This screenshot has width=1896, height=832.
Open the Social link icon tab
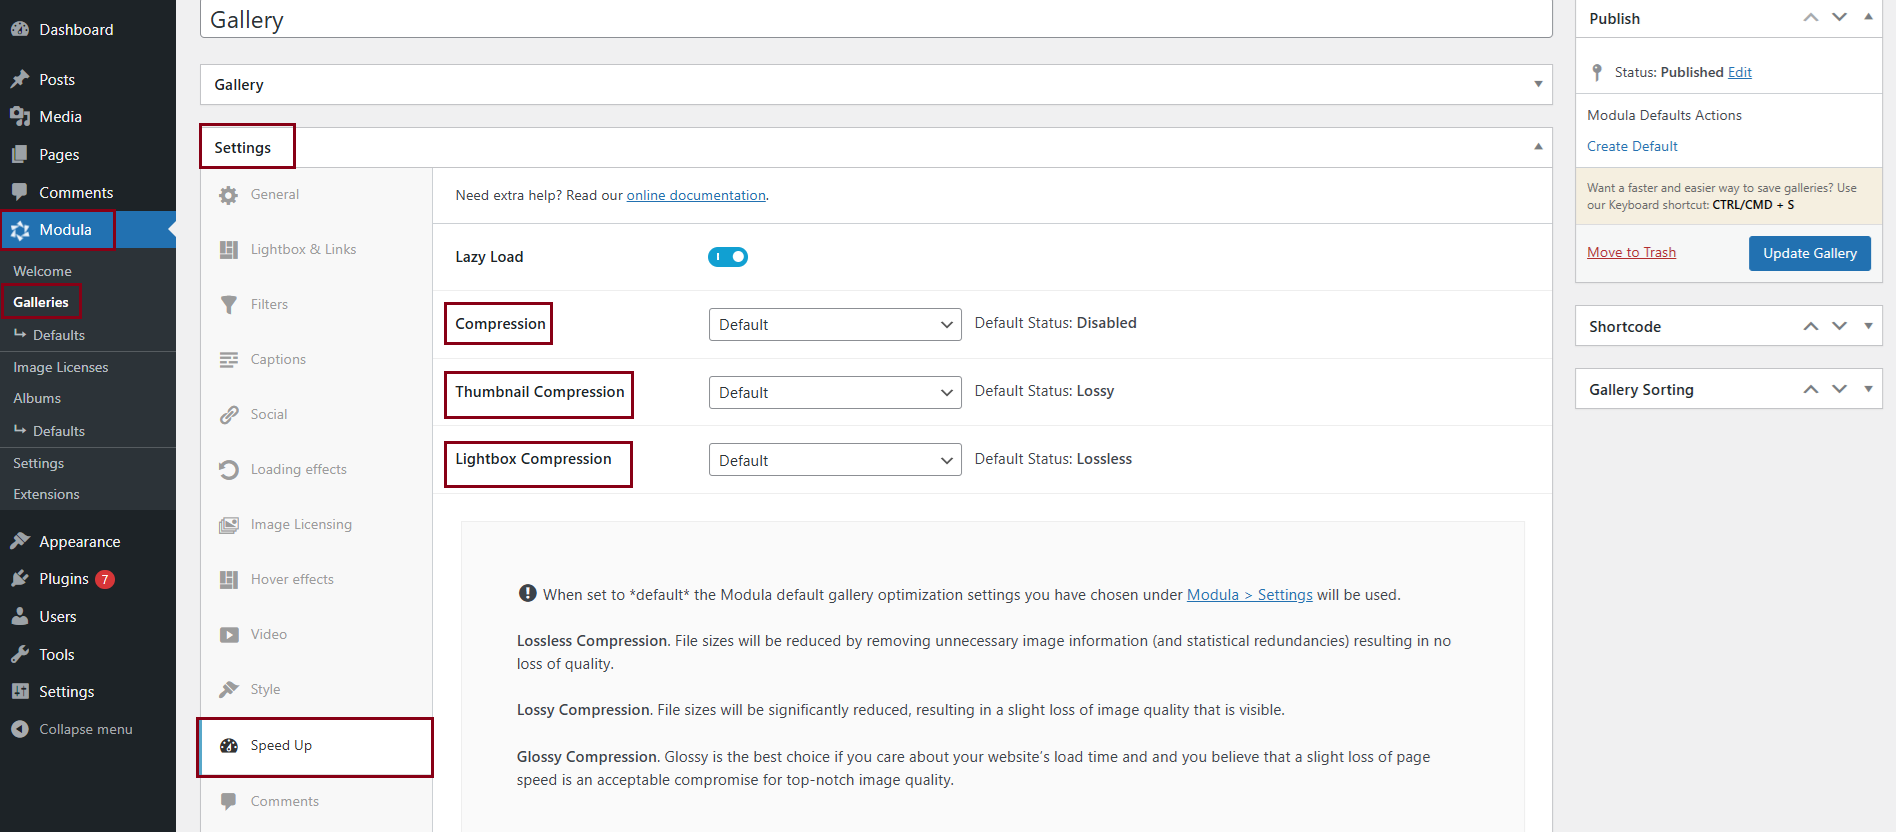click(x=229, y=415)
